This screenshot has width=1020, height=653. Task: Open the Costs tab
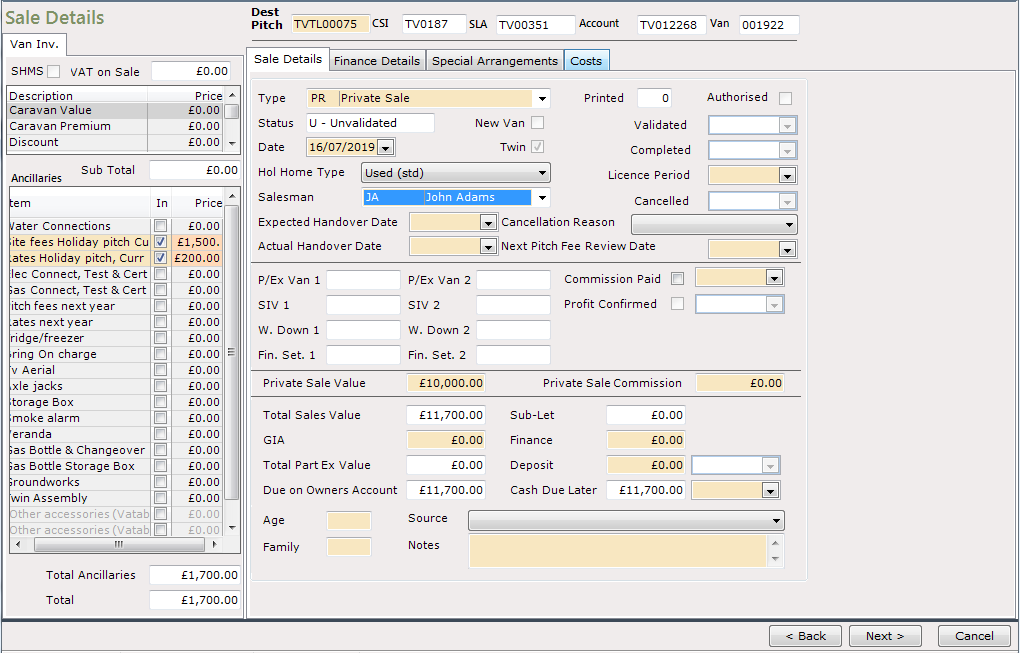tap(586, 61)
